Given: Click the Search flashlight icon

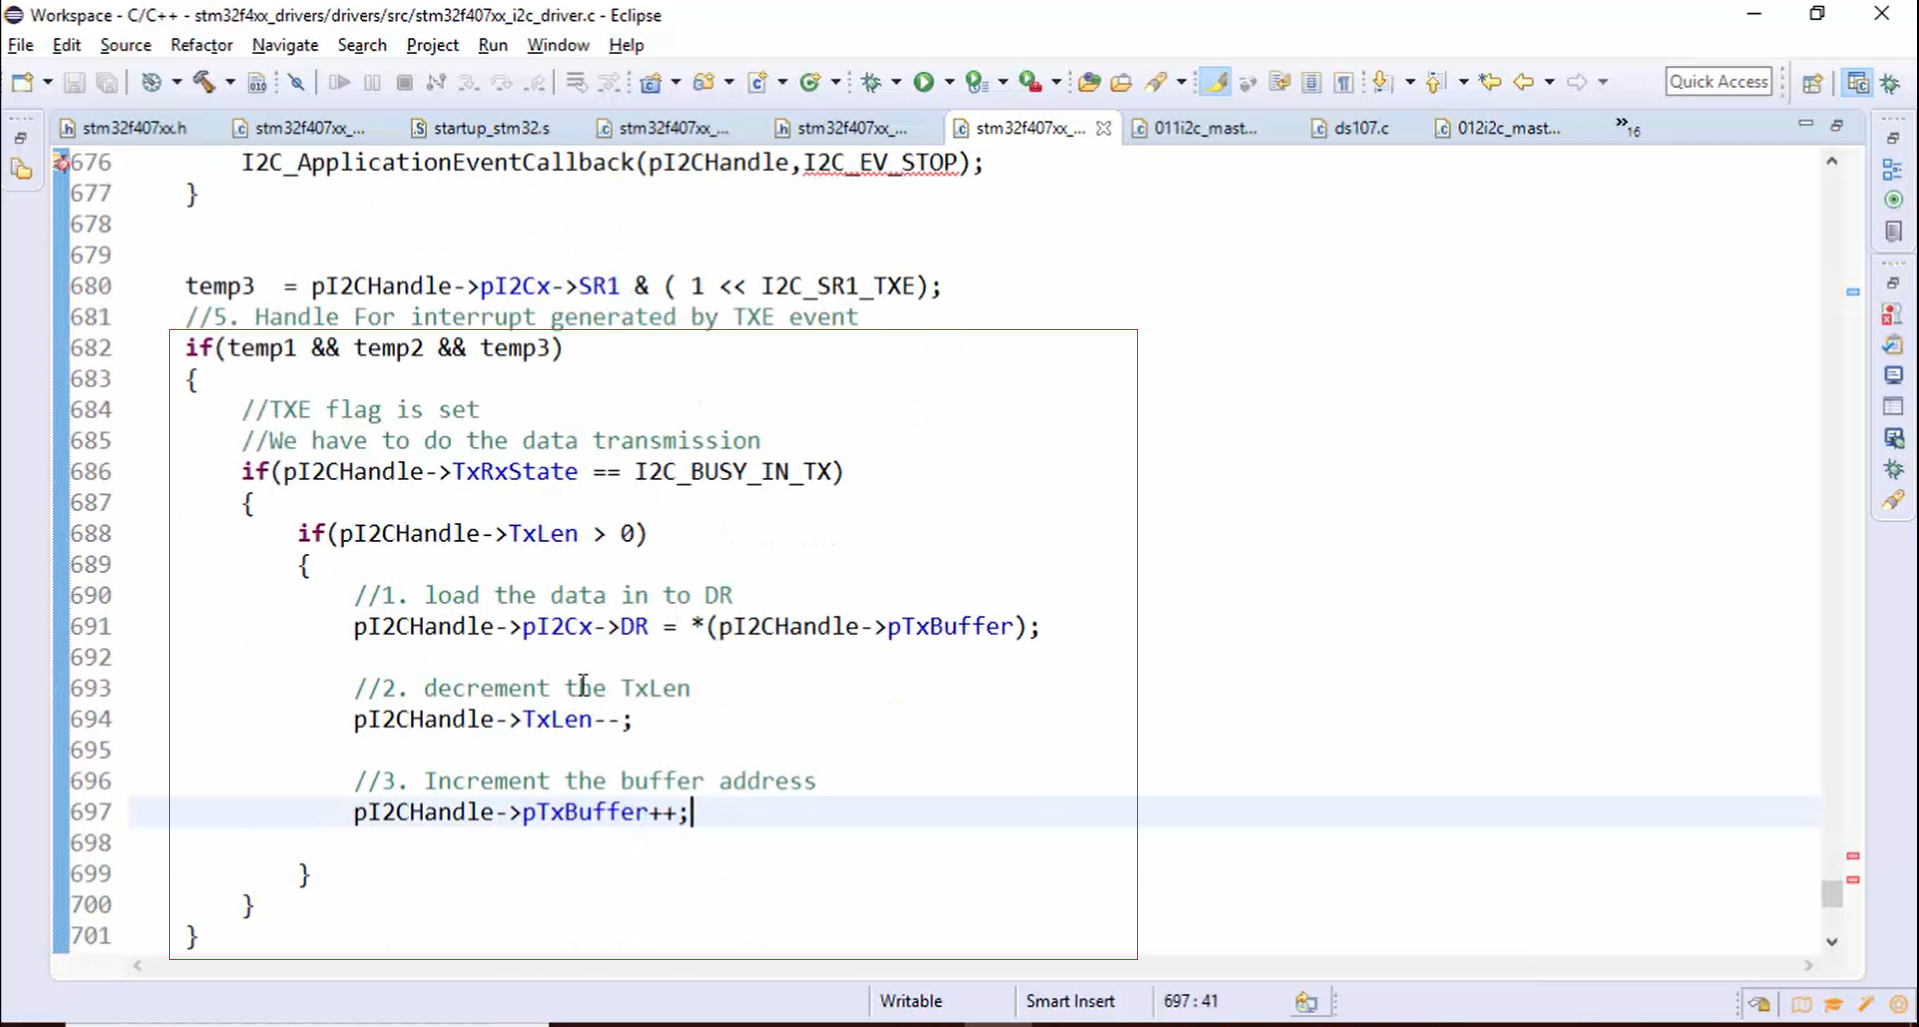Looking at the screenshot, I should tap(1156, 82).
